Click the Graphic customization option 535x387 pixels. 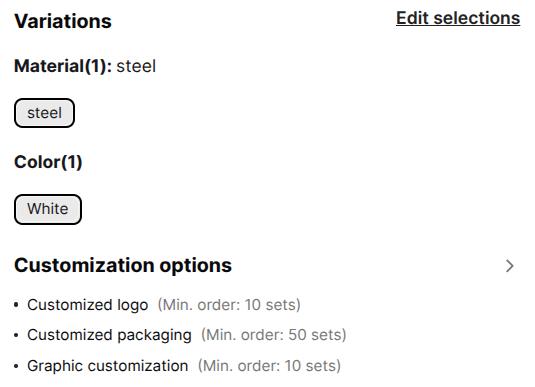(x=107, y=366)
